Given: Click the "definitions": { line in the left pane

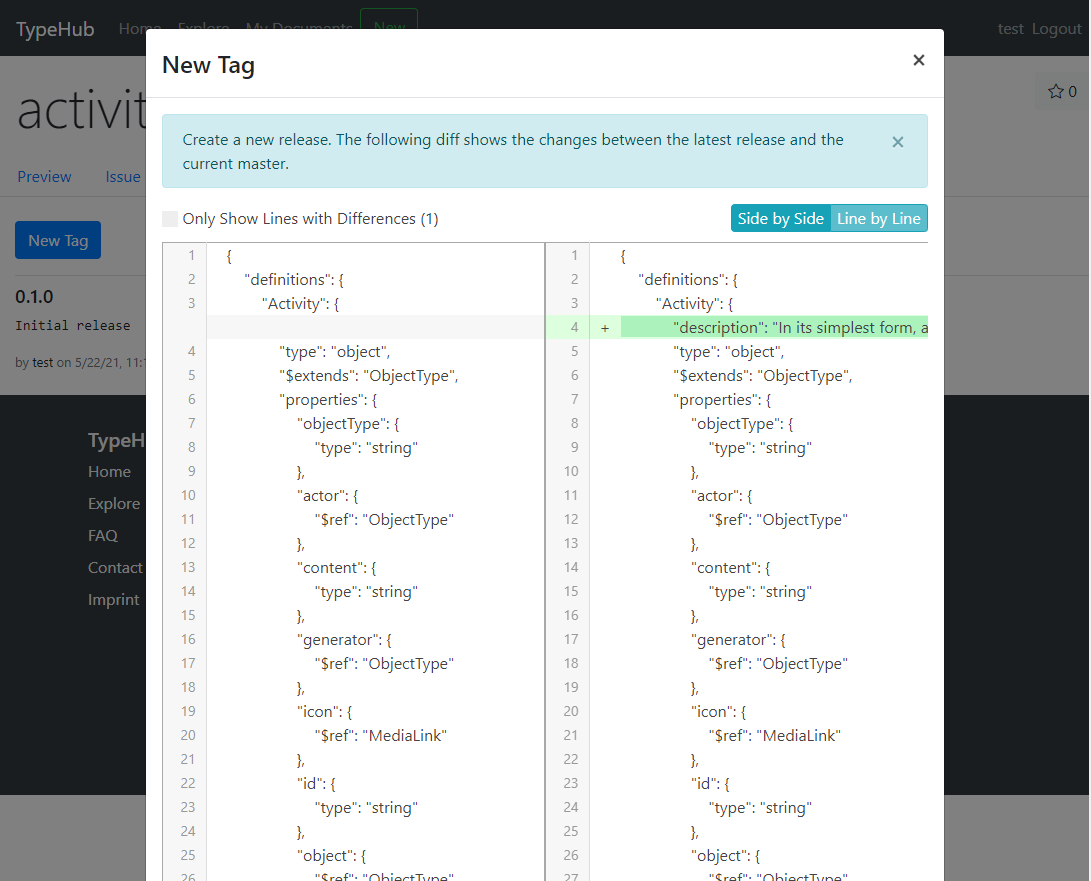Looking at the screenshot, I should pos(294,280).
